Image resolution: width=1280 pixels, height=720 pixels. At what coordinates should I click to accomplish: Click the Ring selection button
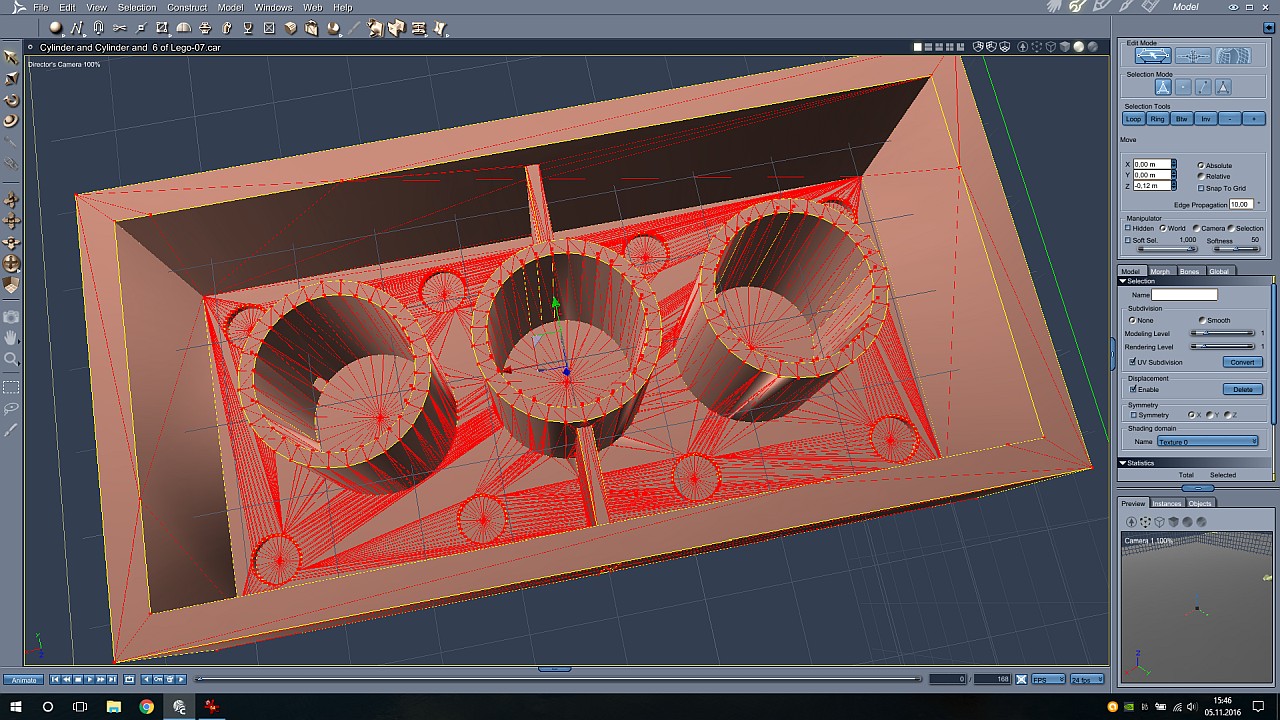[x=1157, y=119]
